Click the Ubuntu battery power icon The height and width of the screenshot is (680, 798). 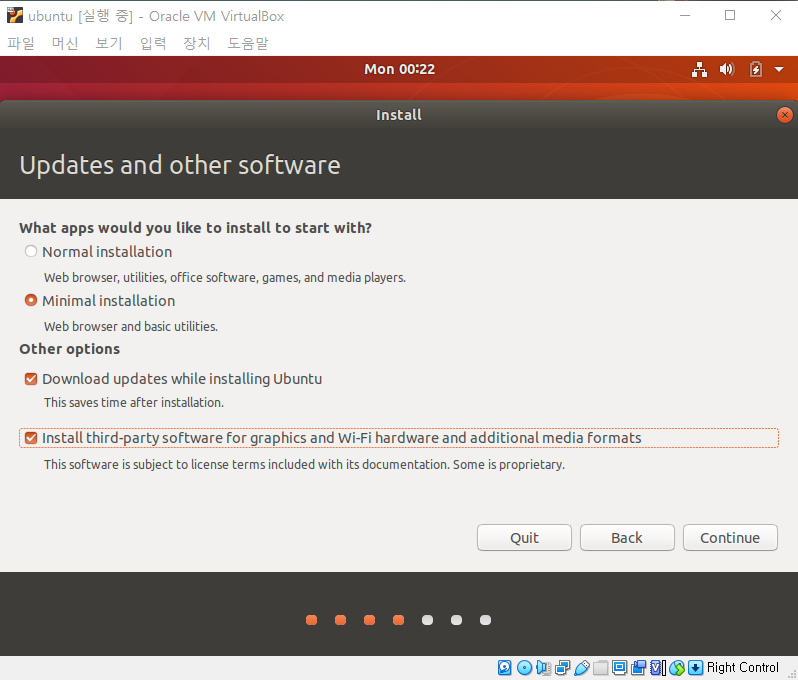756,69
